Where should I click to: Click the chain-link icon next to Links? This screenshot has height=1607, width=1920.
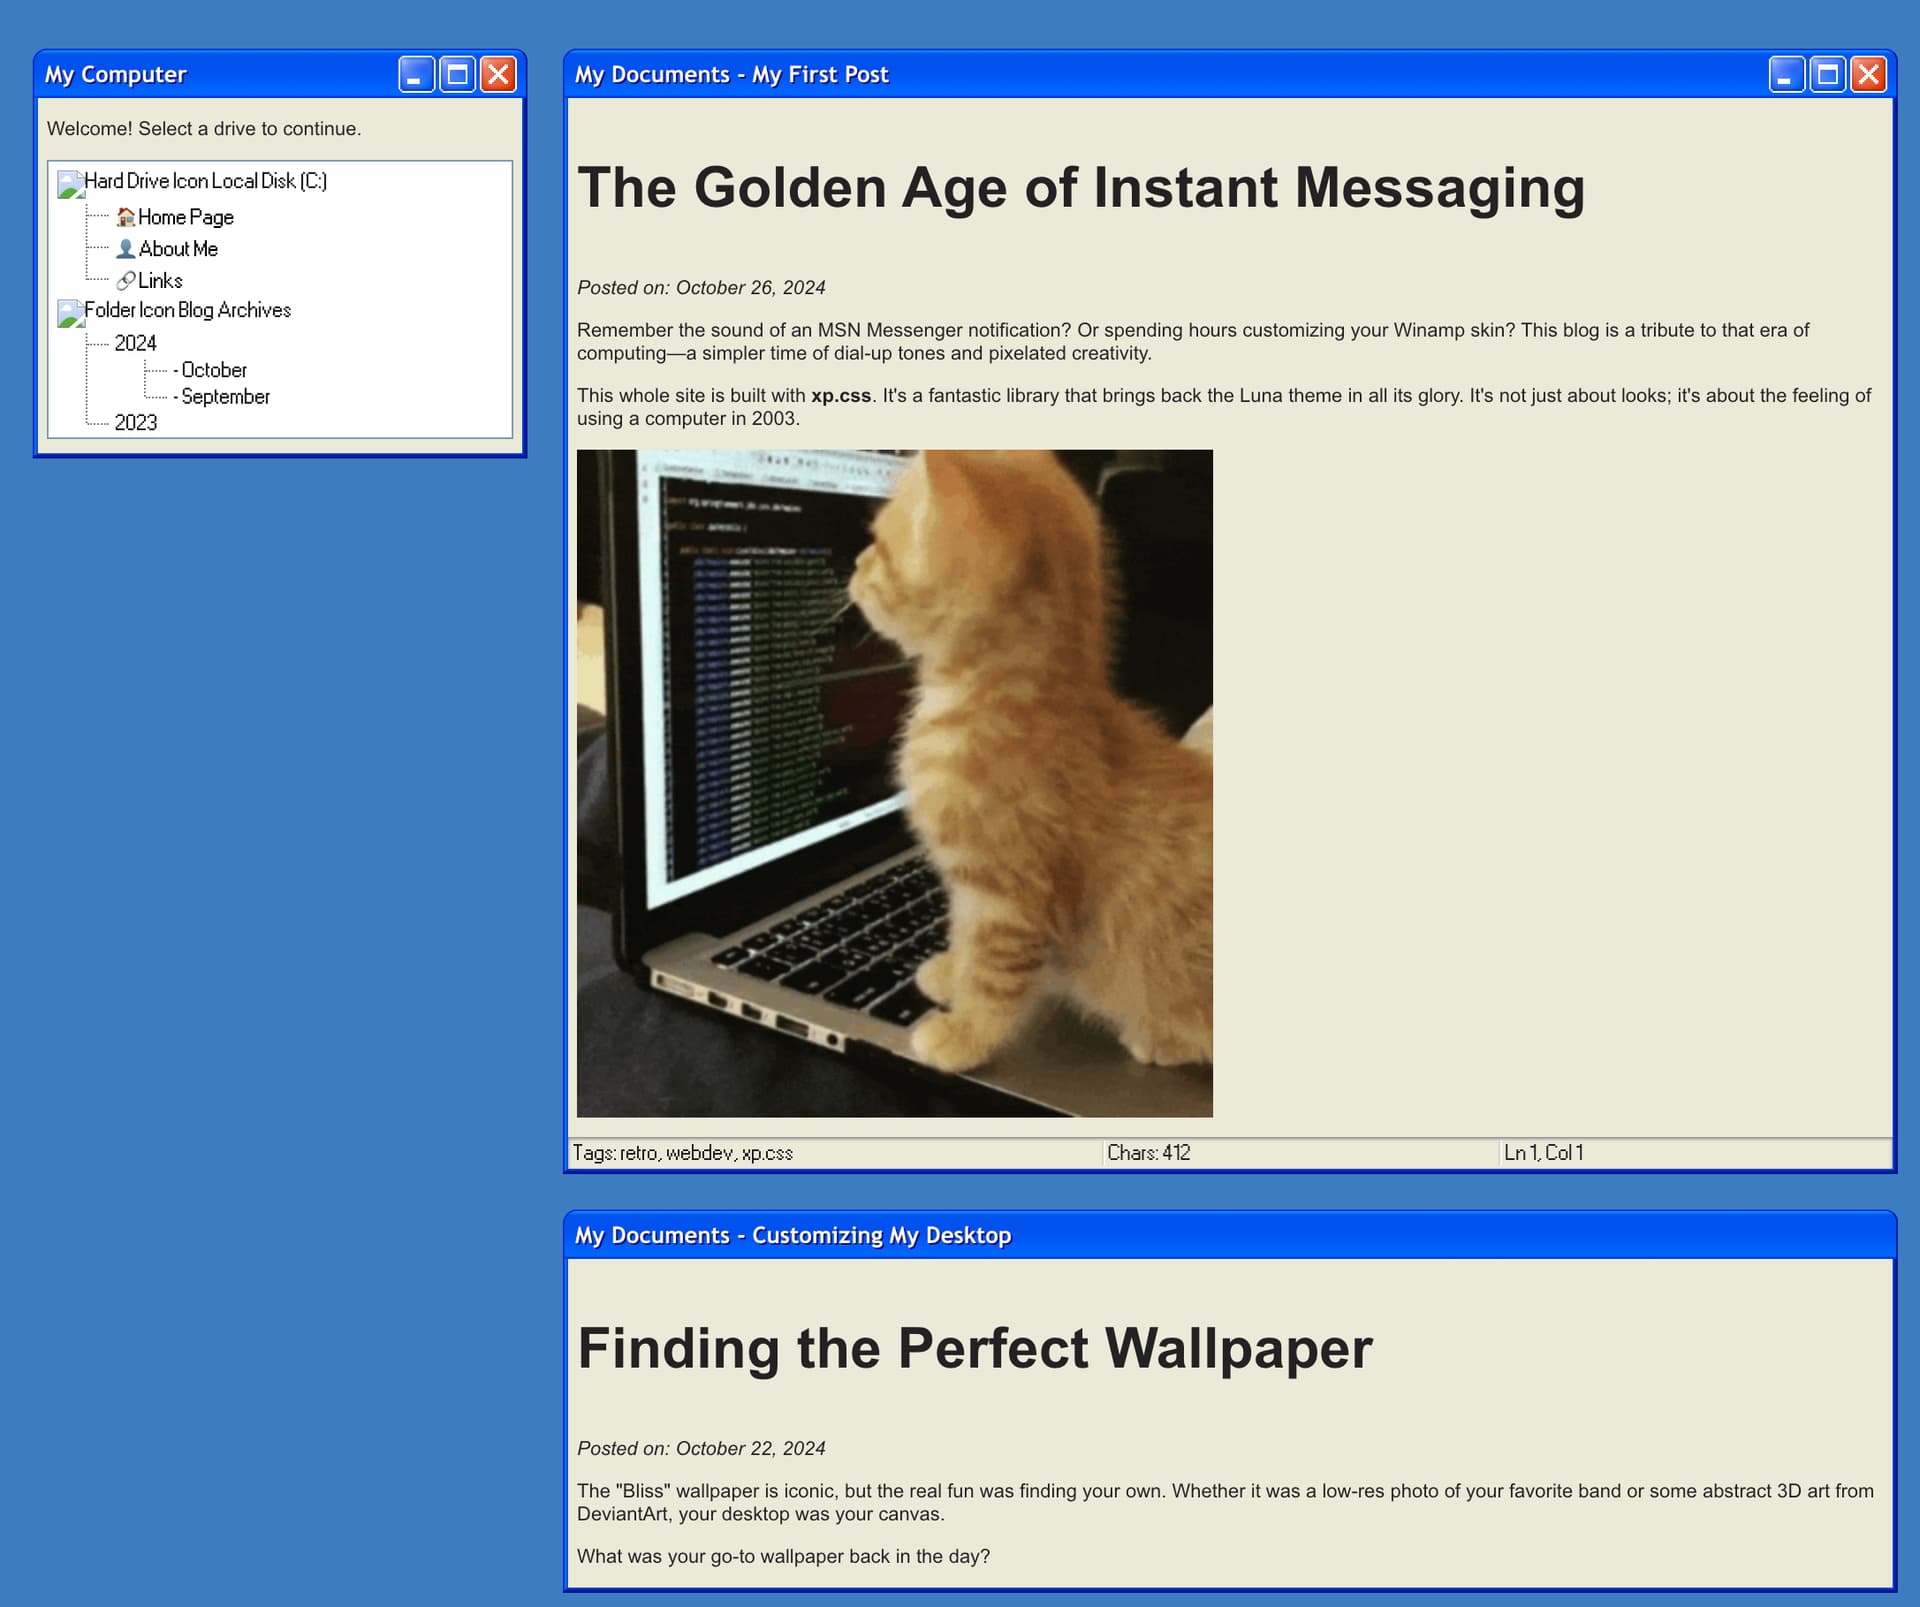point(125,281)
